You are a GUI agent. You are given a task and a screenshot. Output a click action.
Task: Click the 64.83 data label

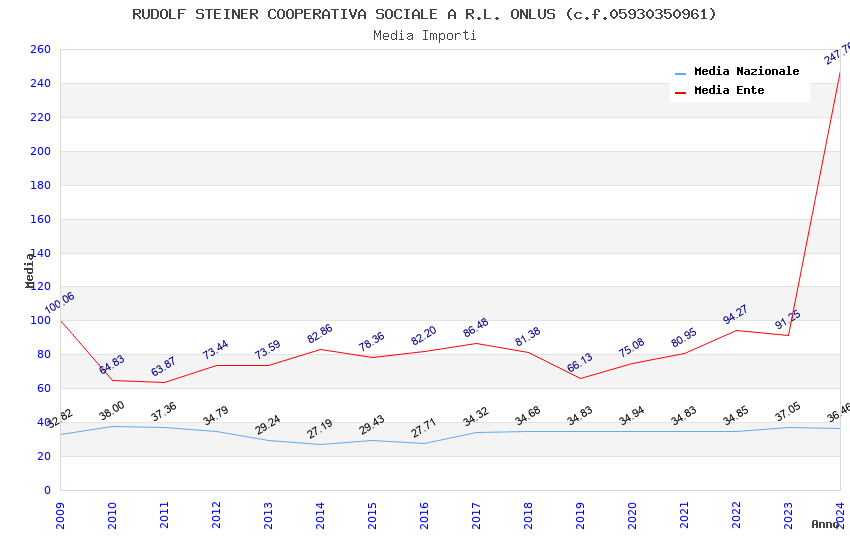coord(112,365)
